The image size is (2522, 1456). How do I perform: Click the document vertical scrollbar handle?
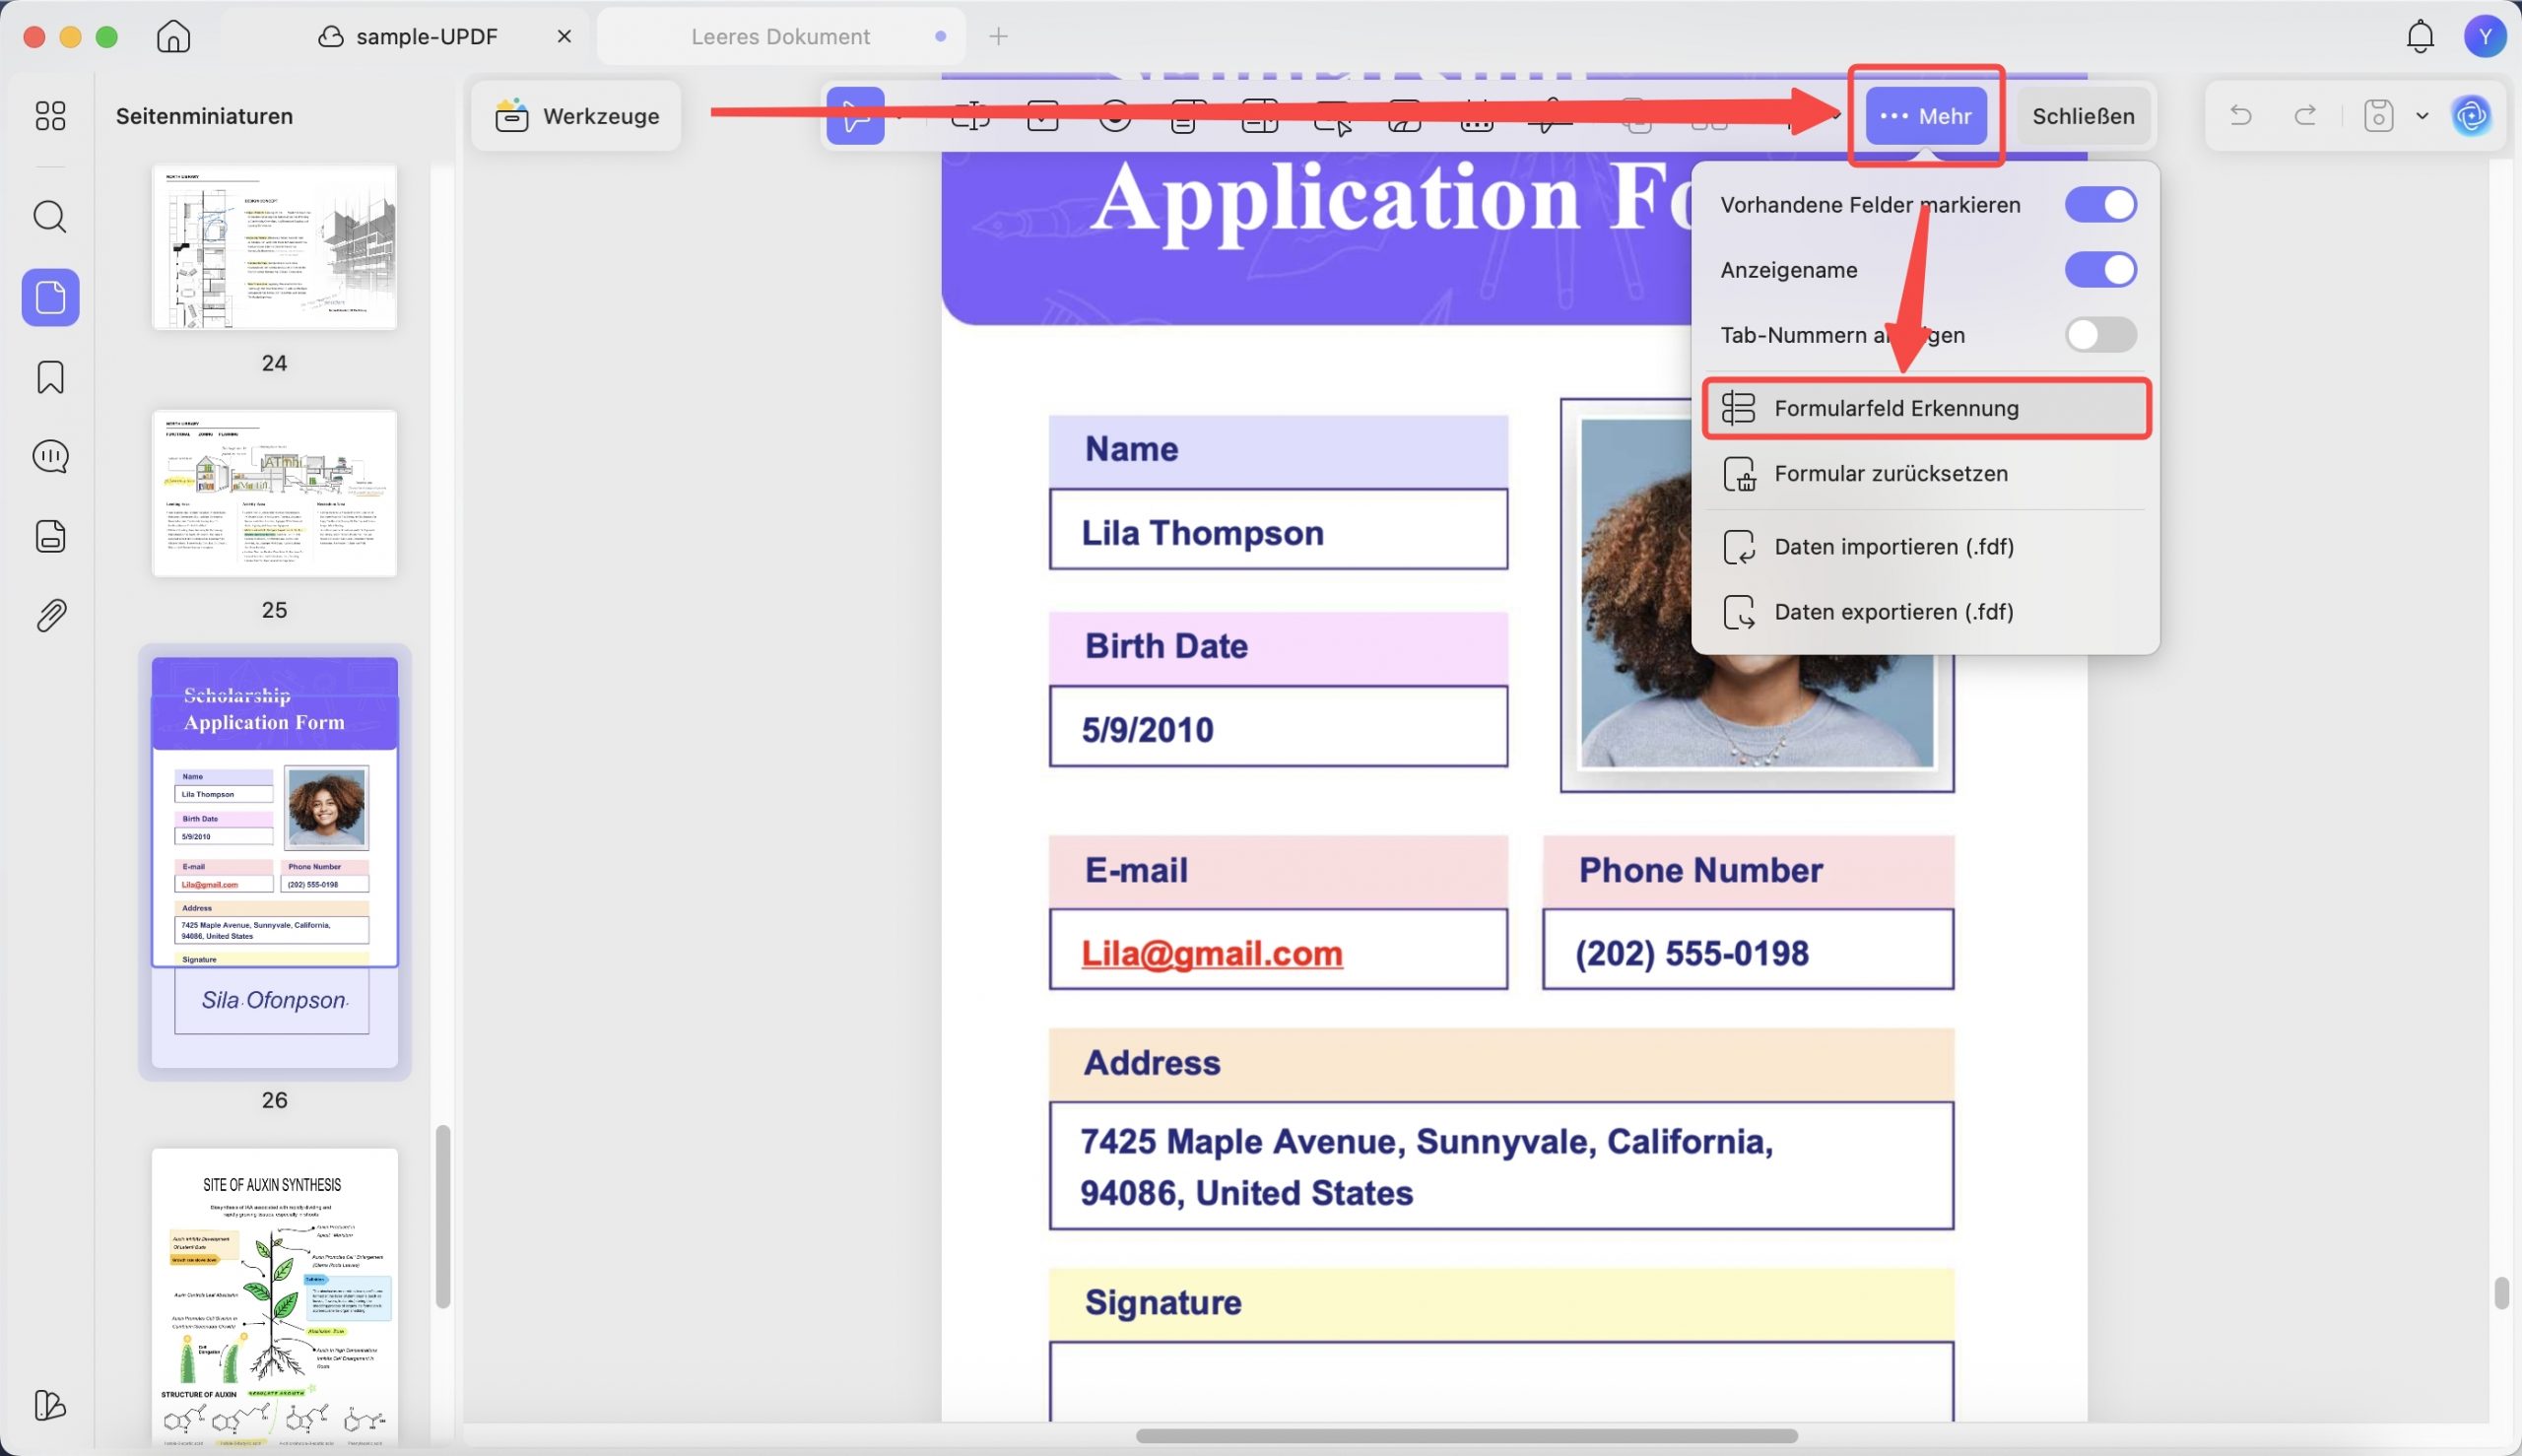click(x=2501, y=1293)
